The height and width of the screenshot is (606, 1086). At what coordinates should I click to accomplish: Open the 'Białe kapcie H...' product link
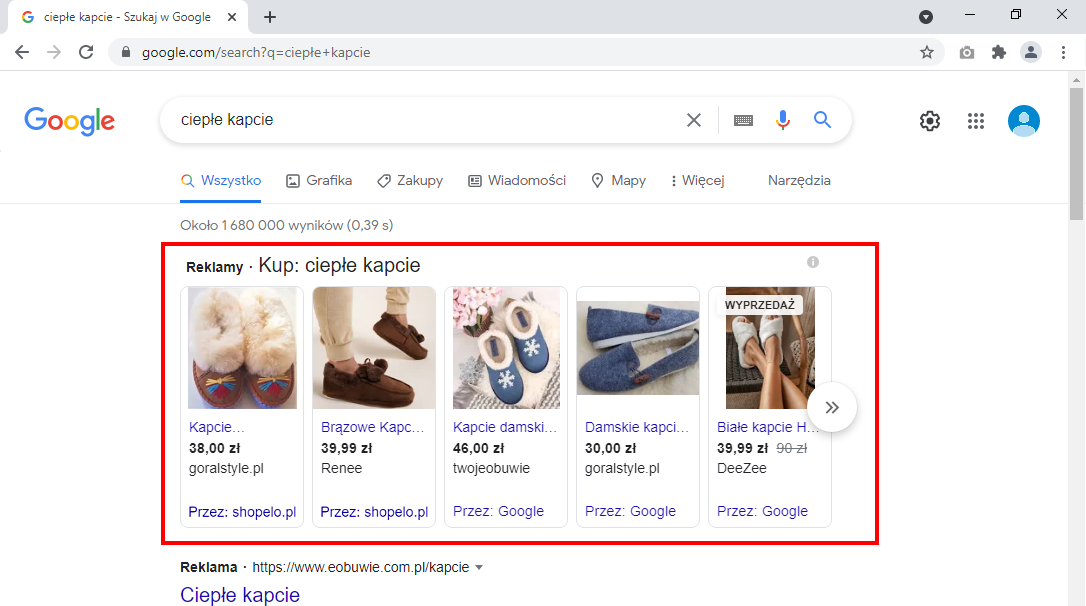767,427
